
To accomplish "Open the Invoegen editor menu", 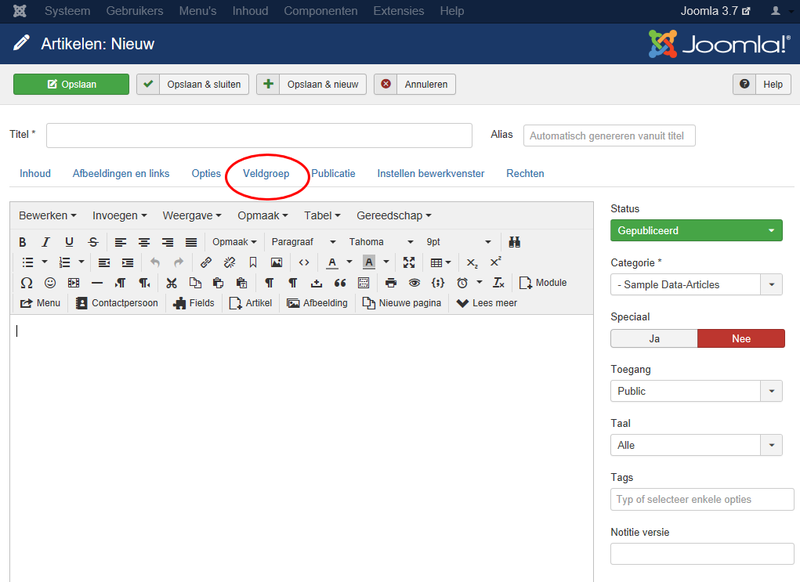I will [x=119, y=216].
